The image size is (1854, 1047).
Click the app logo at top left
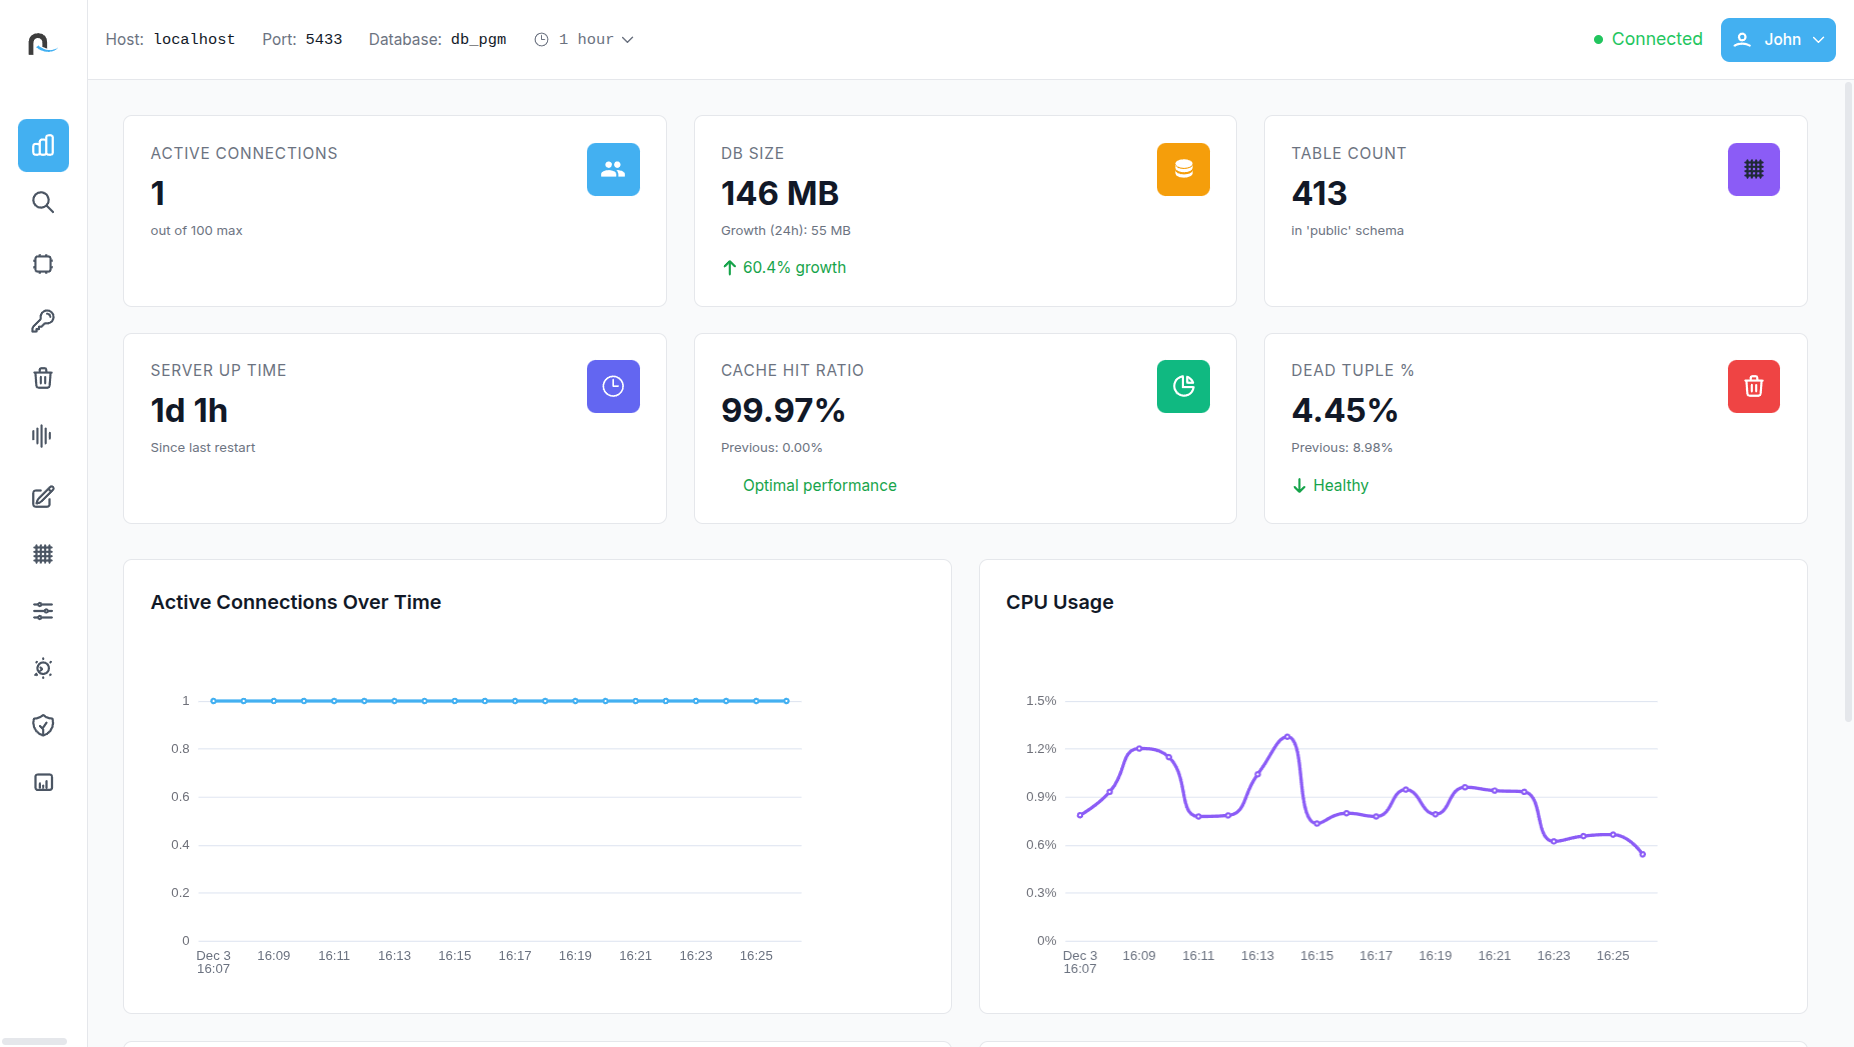pos(42,43)
